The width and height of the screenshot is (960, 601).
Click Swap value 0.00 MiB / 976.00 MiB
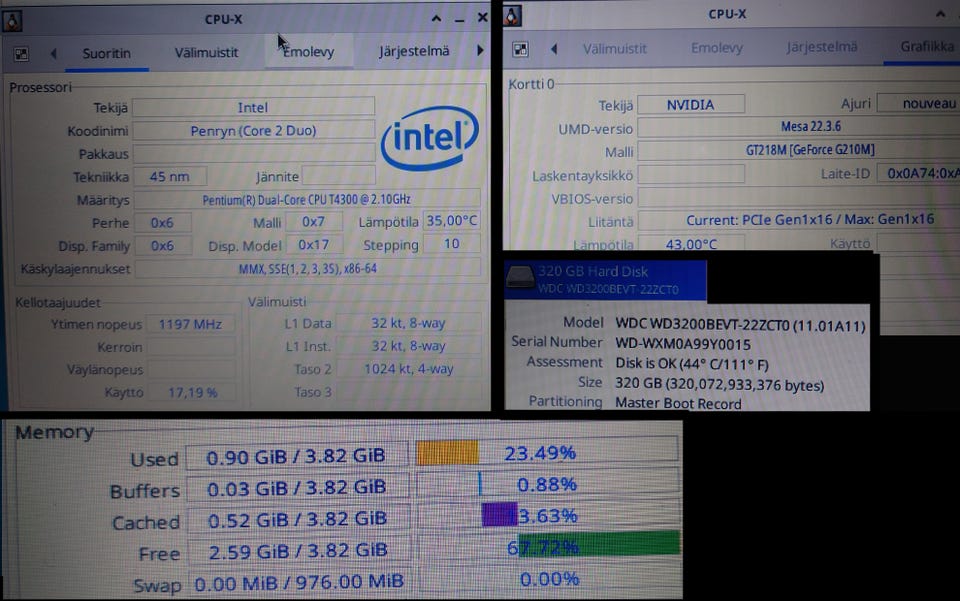(x=299, y=582)
